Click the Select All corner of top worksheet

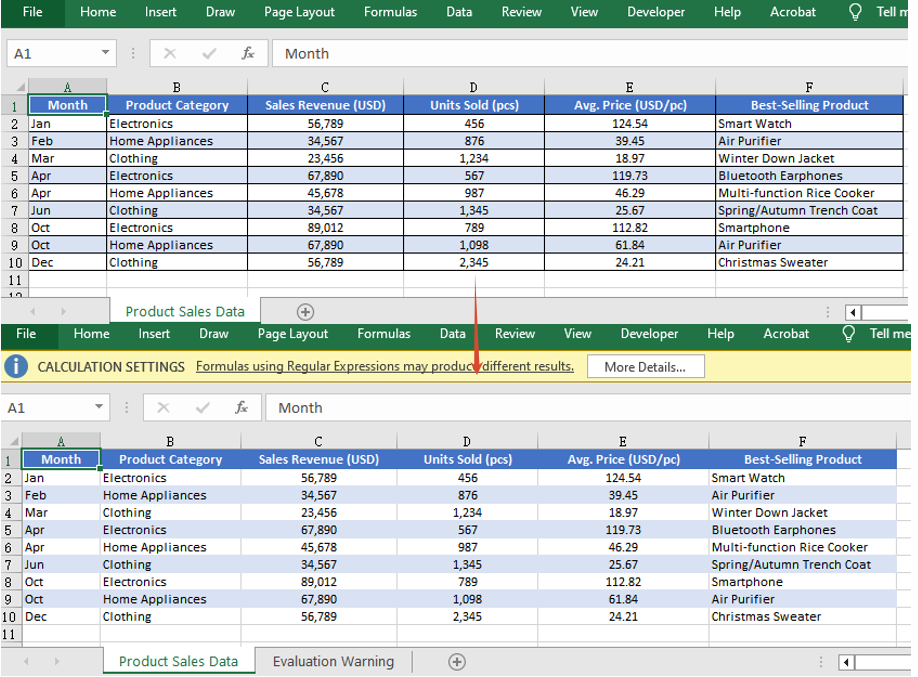tap(20, 87)
